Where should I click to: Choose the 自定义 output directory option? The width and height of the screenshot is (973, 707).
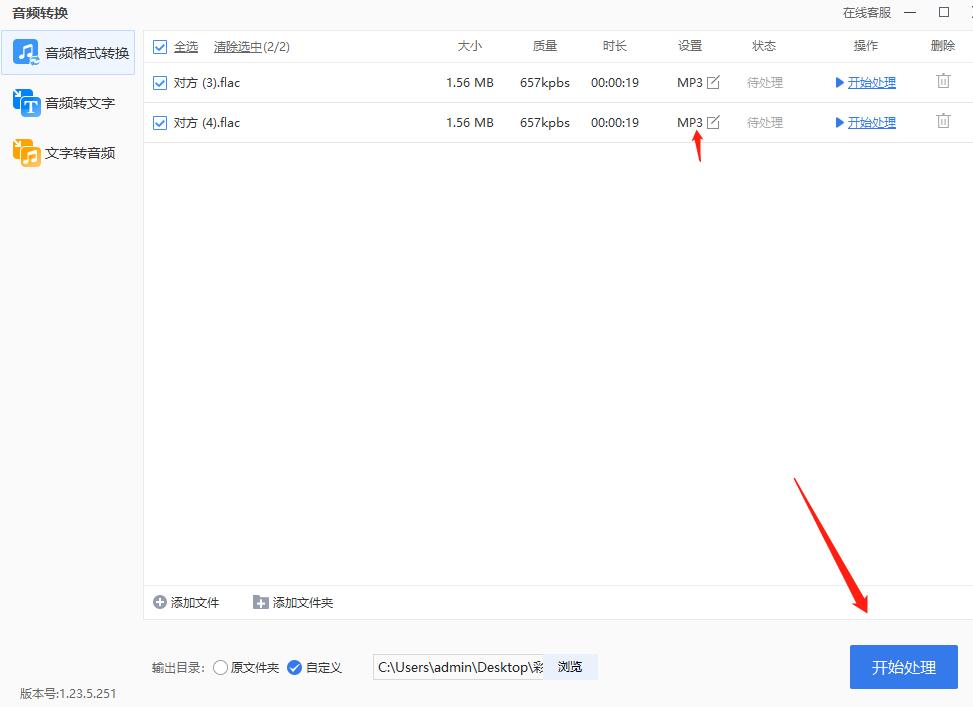pyautogui.click(x=294, y=667)
